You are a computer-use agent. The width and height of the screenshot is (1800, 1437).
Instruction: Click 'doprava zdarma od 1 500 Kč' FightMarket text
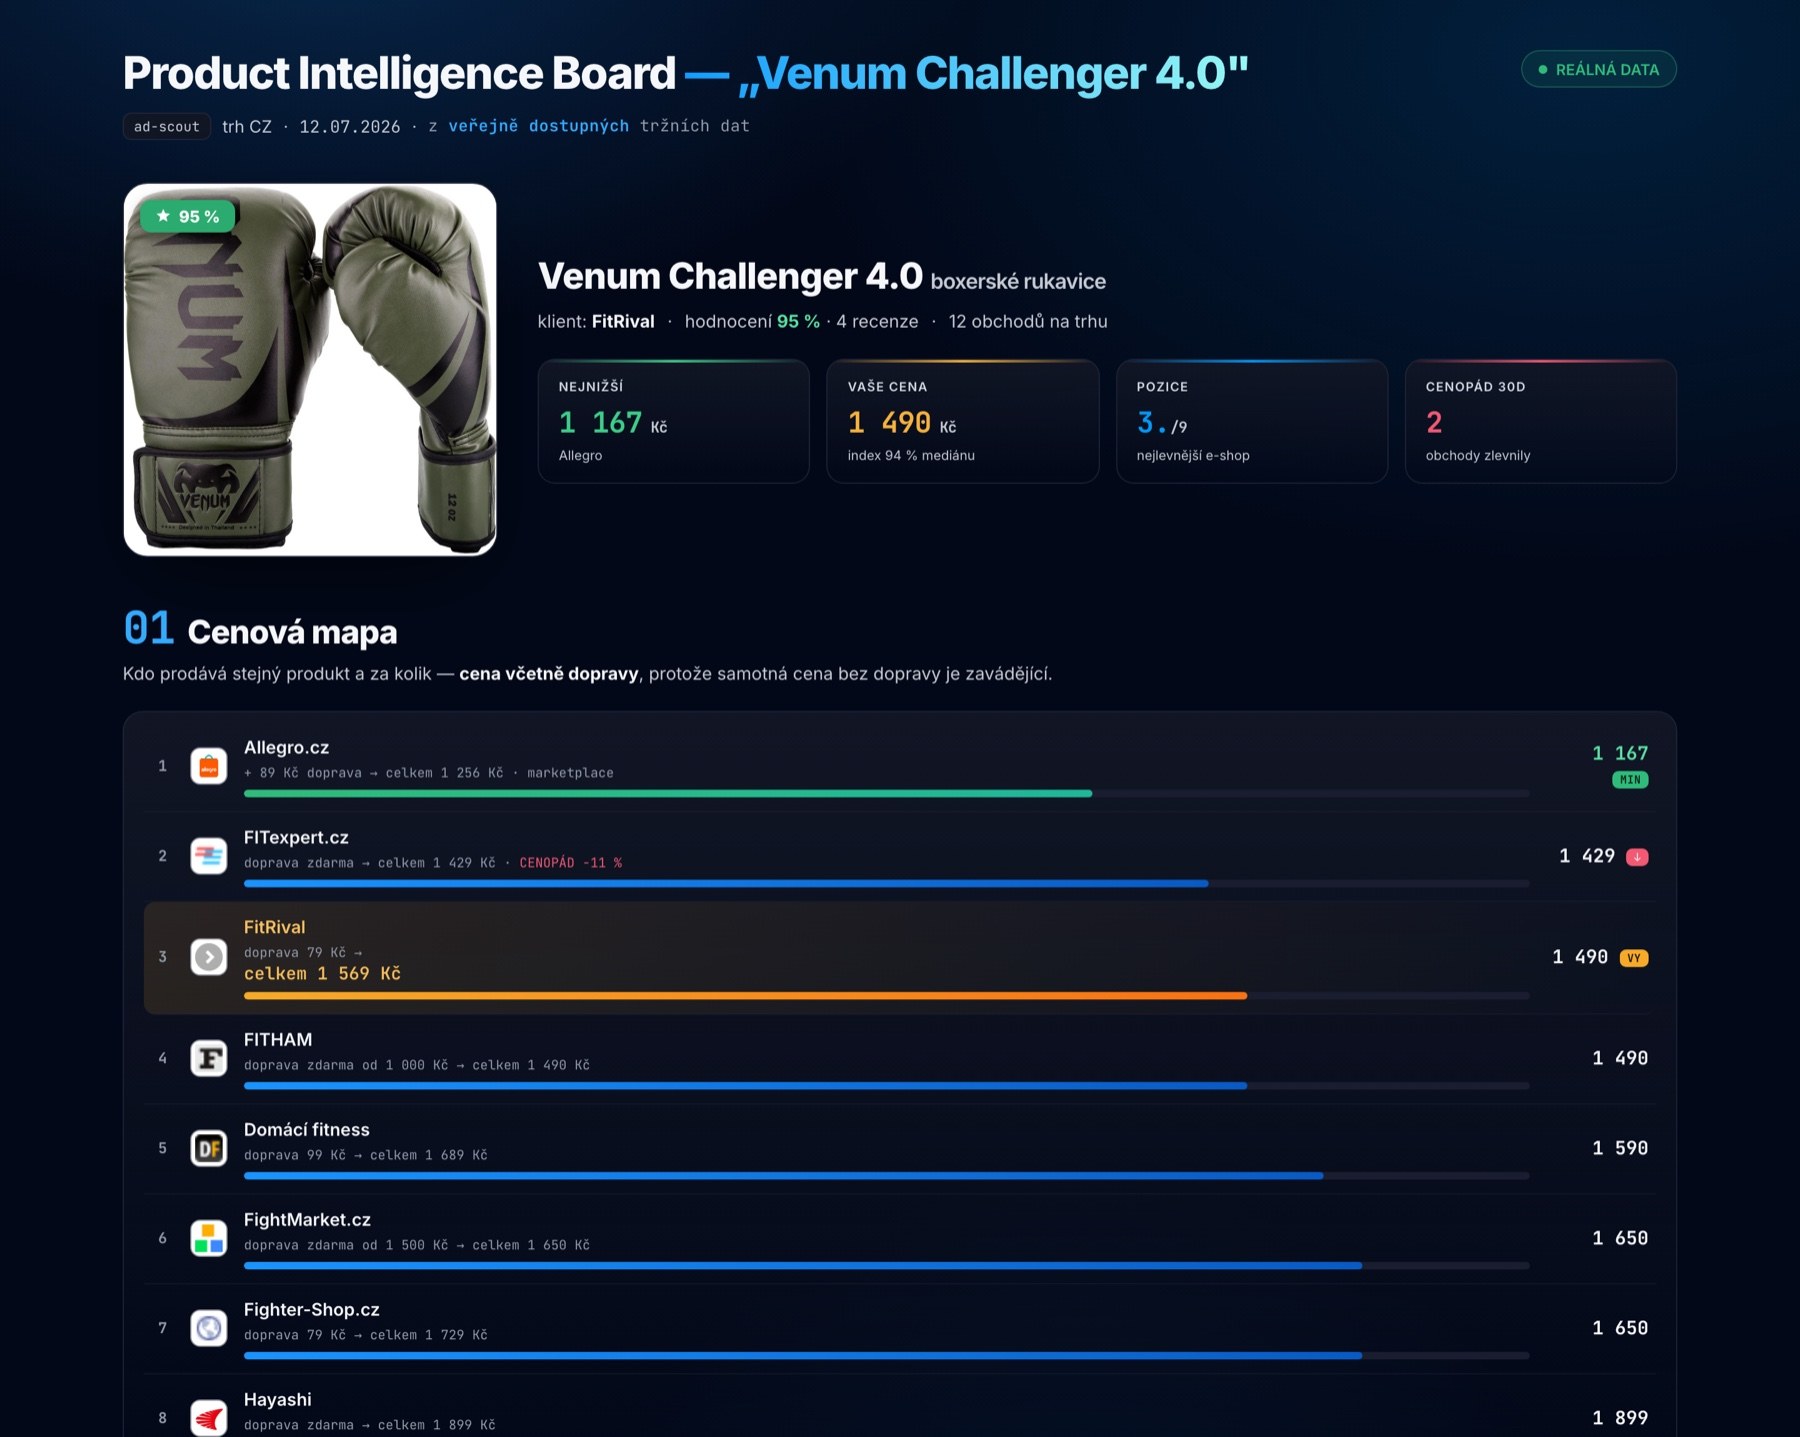pos(346,1245)
